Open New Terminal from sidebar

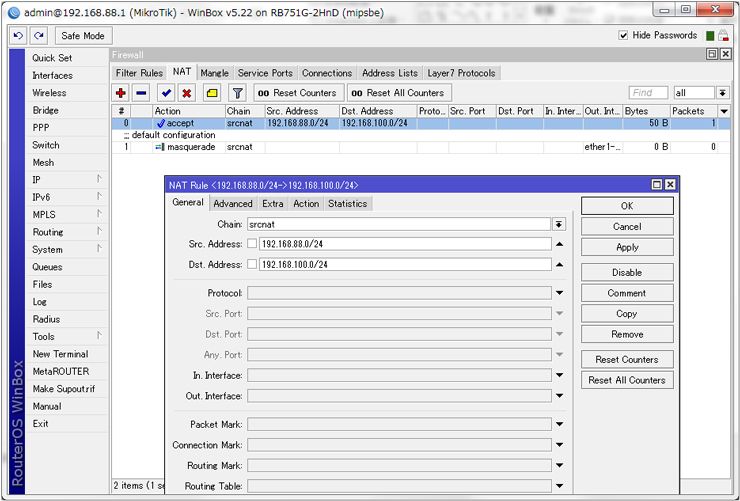(x=67, y=354)
